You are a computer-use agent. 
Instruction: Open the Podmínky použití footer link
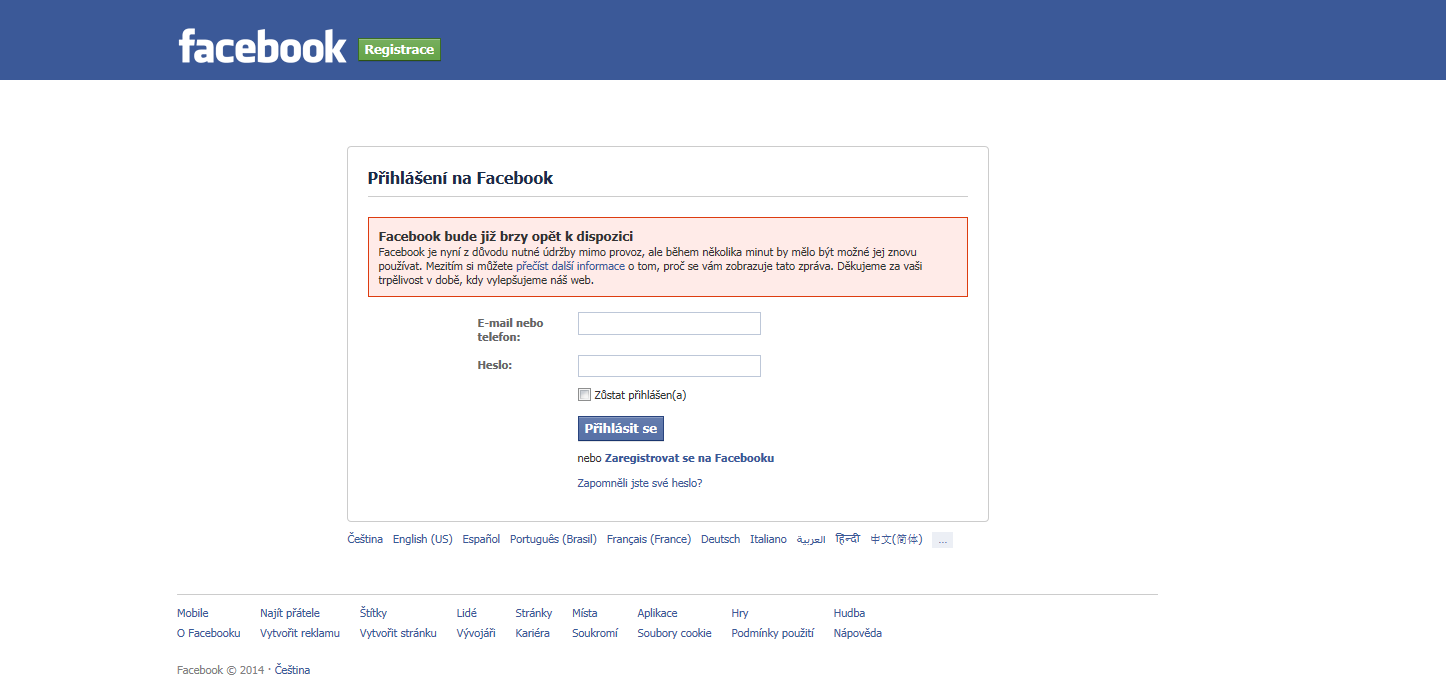pyautogui.click(x=772, y=633)
